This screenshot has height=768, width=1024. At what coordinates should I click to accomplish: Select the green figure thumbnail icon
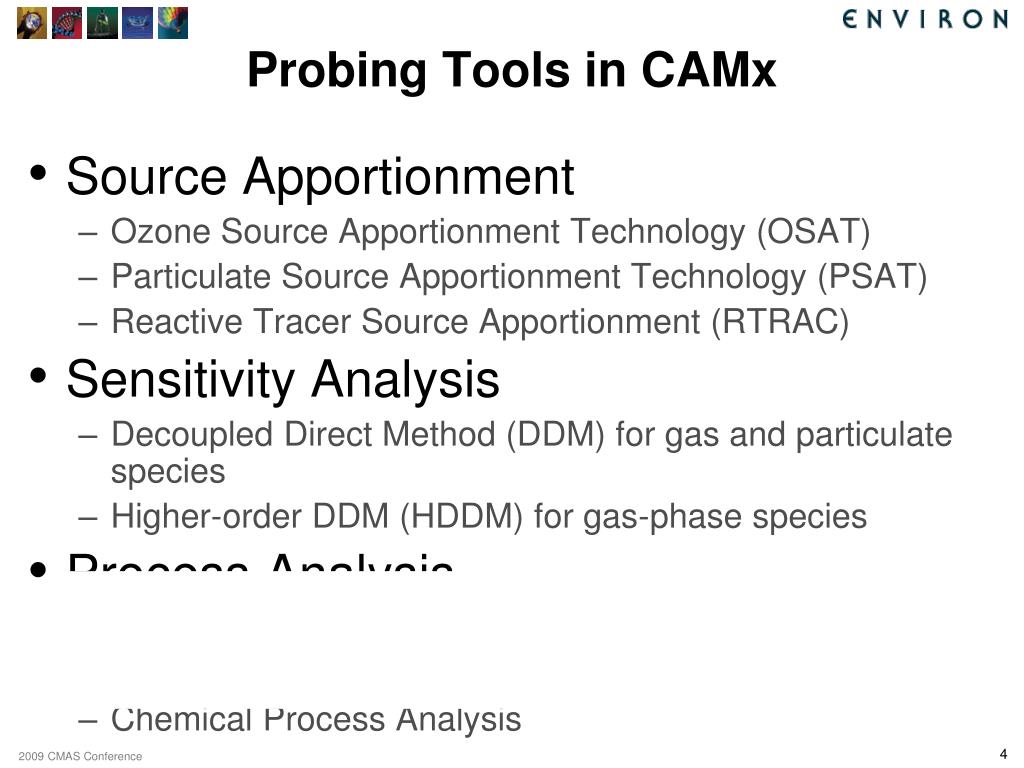point(103,23)
